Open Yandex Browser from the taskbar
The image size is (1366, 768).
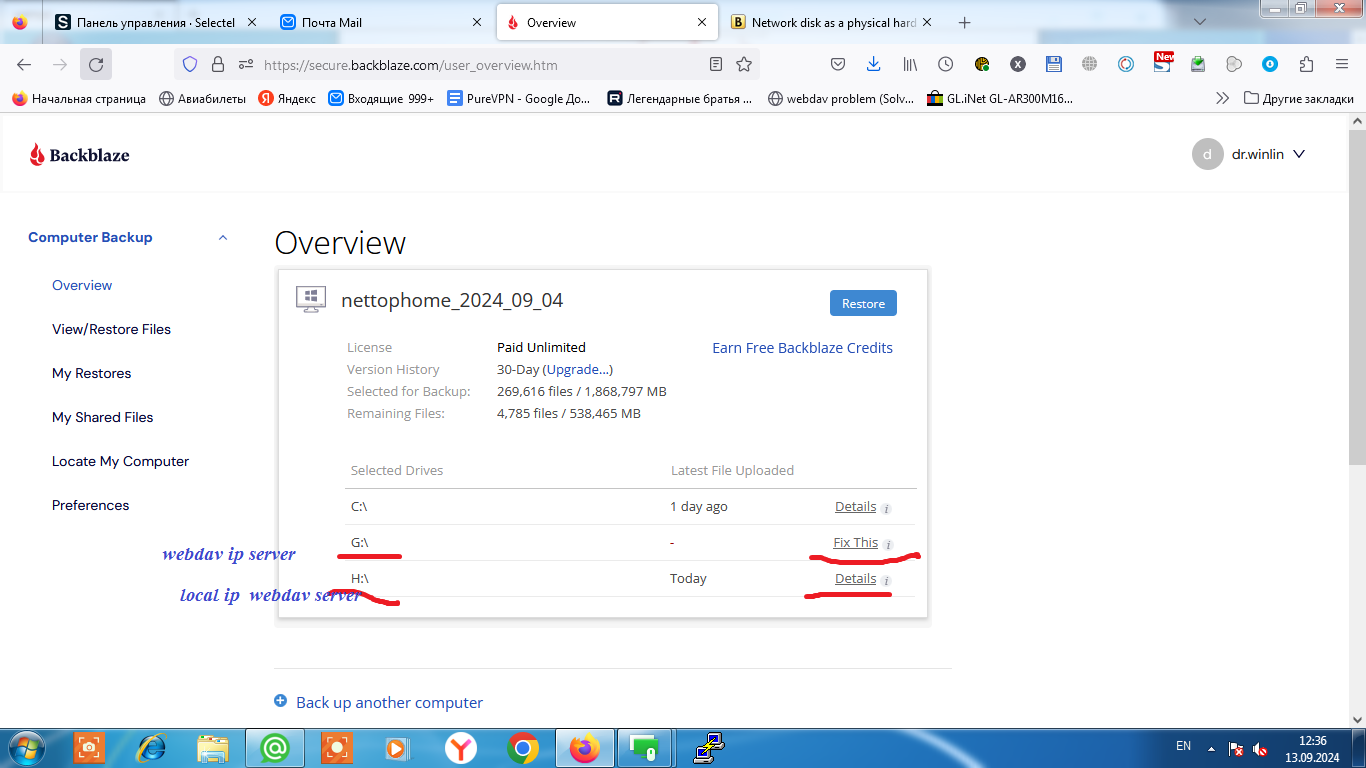(461, 747)
